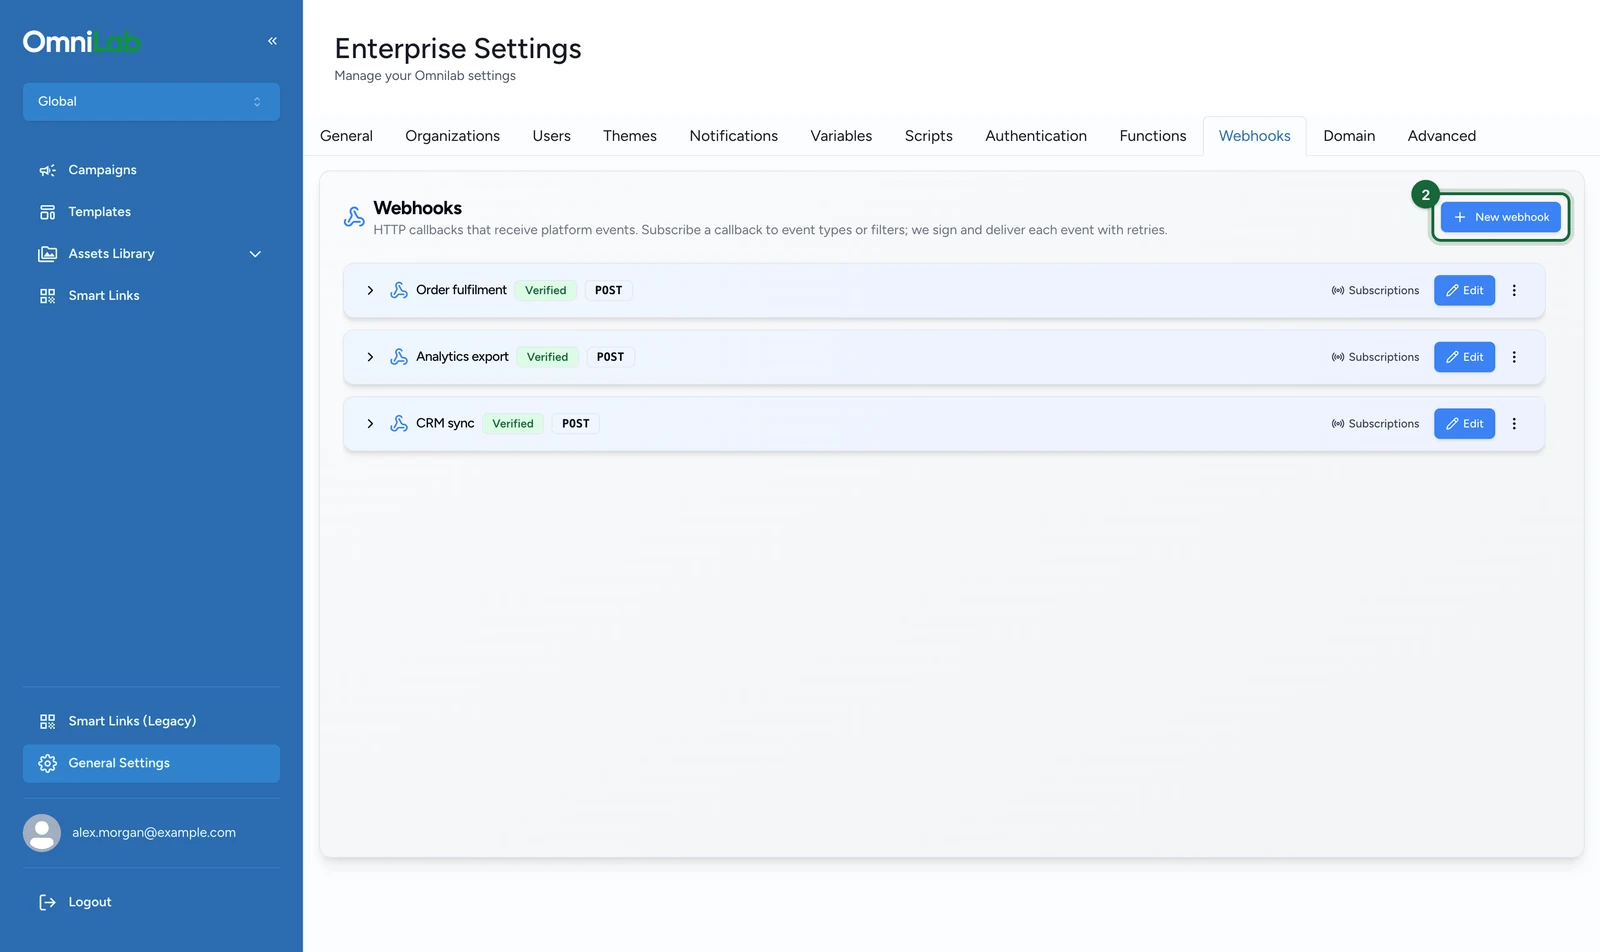Edit the Order fulfilment webhook

tap(1464, 290)
